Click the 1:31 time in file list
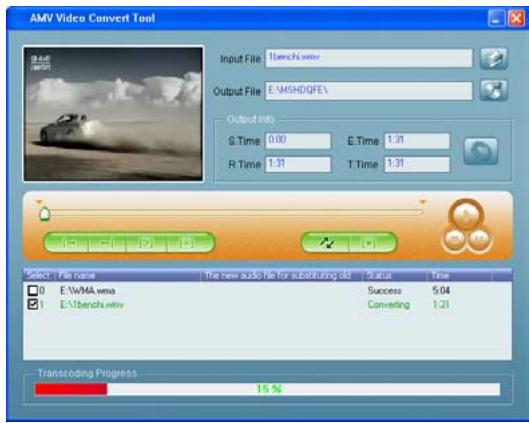The height and width of the screenshot is (423, 529). pyautogui.click(x=441, y=305)
